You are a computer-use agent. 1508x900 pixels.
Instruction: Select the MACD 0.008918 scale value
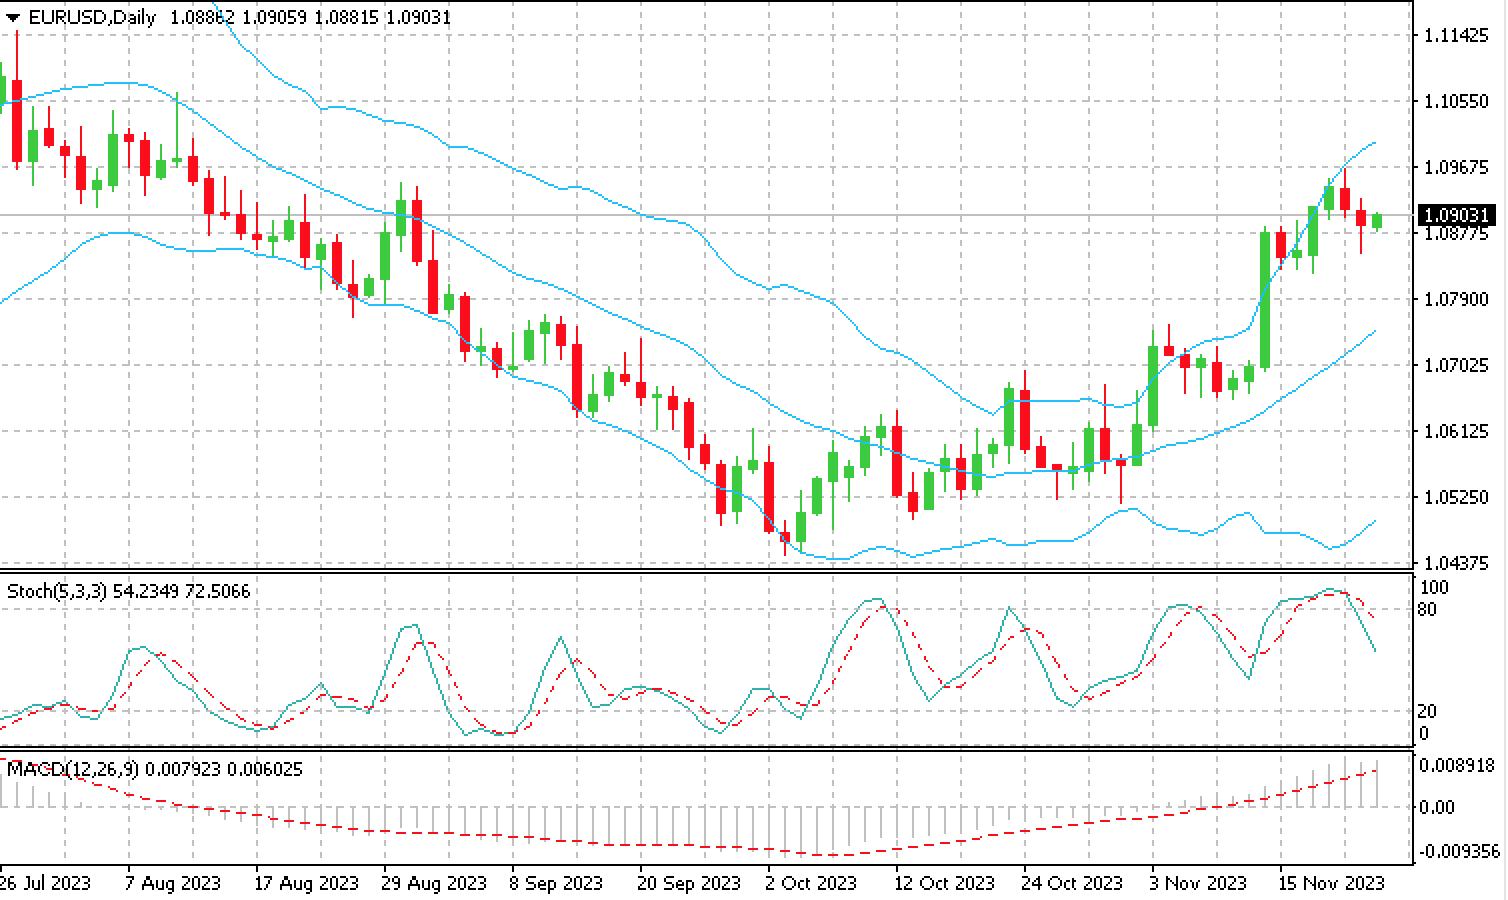[1458, 766]
